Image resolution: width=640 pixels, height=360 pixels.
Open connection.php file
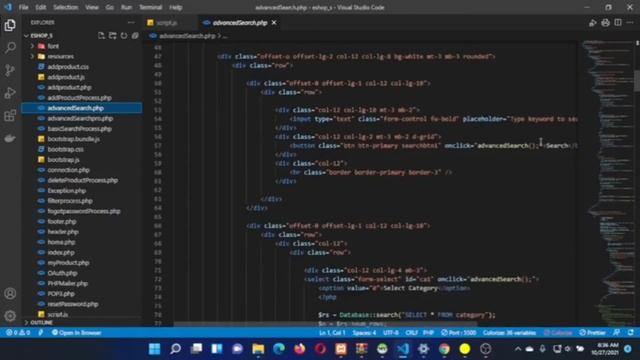click(69, 170)
